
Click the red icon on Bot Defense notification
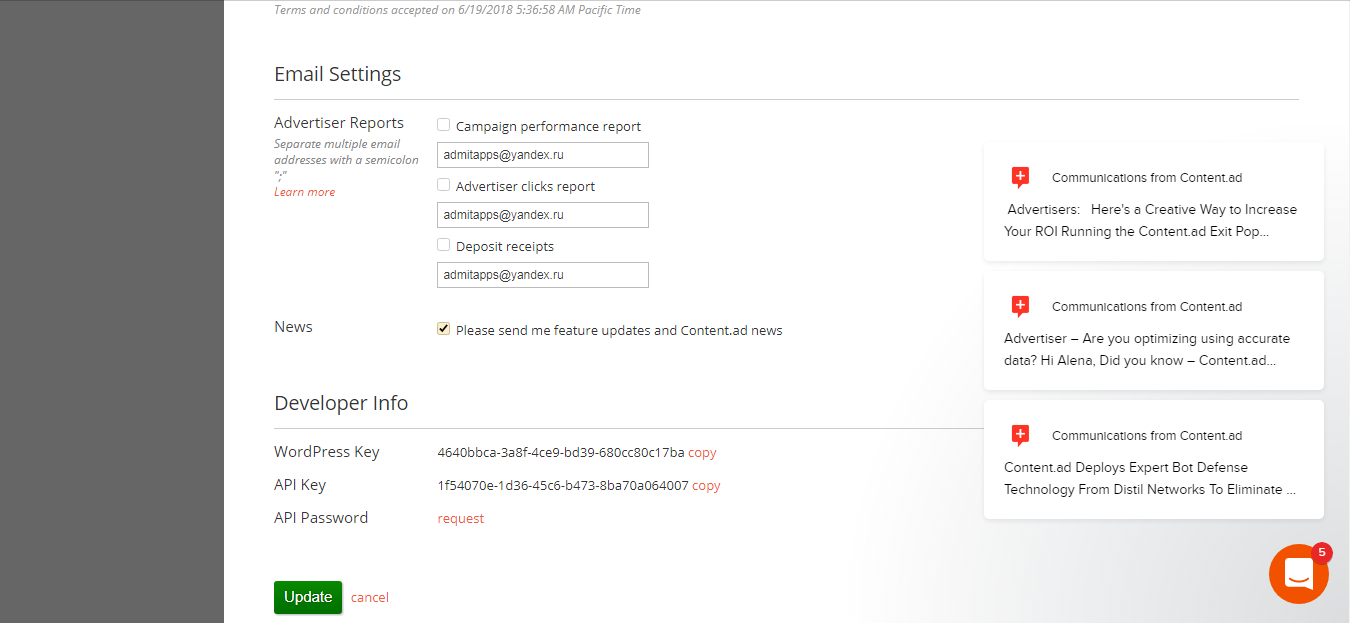coord(1020,436)
